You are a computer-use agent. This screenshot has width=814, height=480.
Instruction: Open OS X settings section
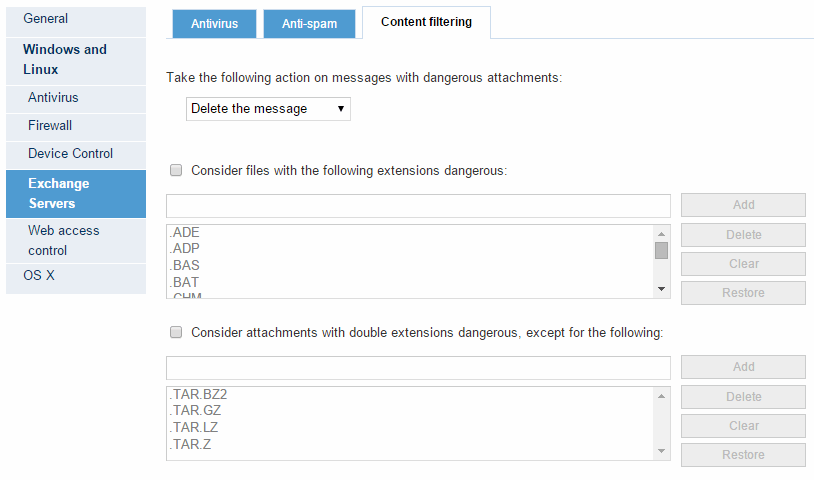[x=39, y=275]
